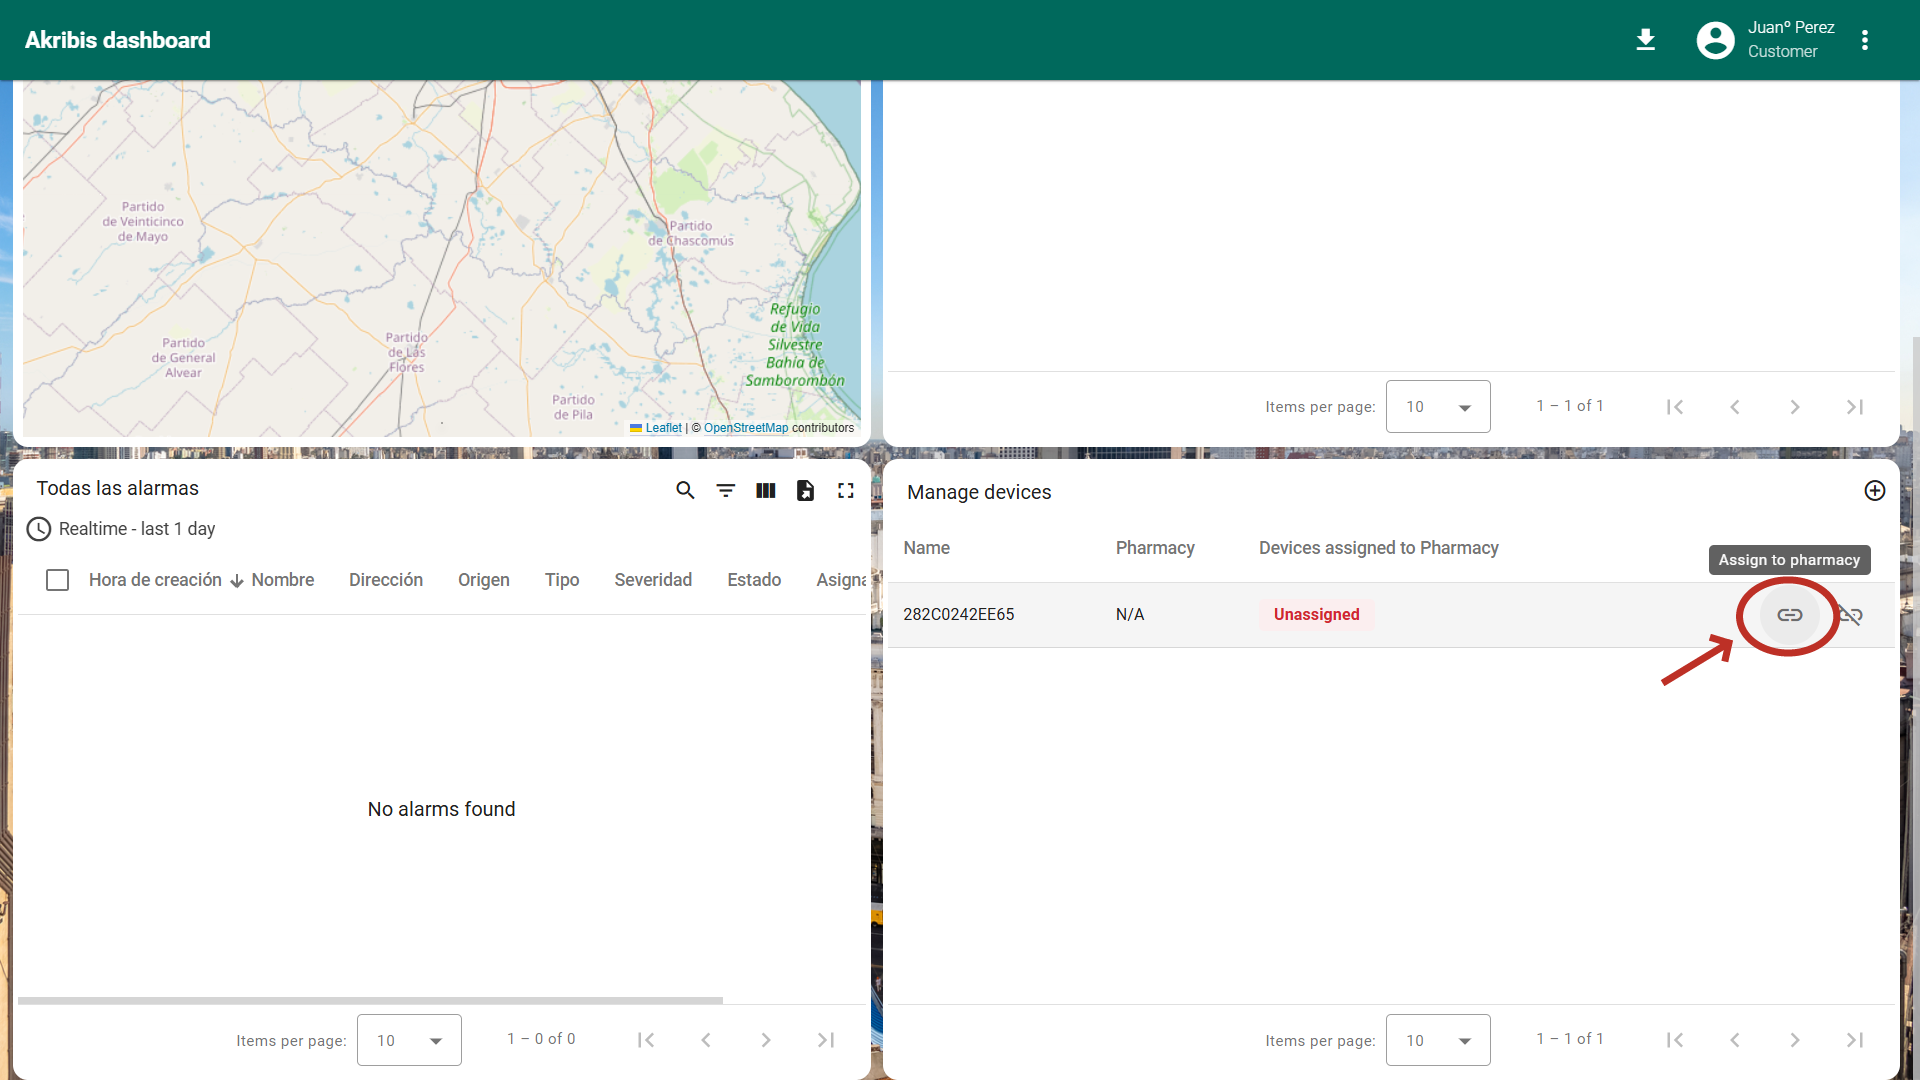Viewport: 1920px width, 1080px height.
Task: Click the Leaflet link on map
Action: (663, 428)
